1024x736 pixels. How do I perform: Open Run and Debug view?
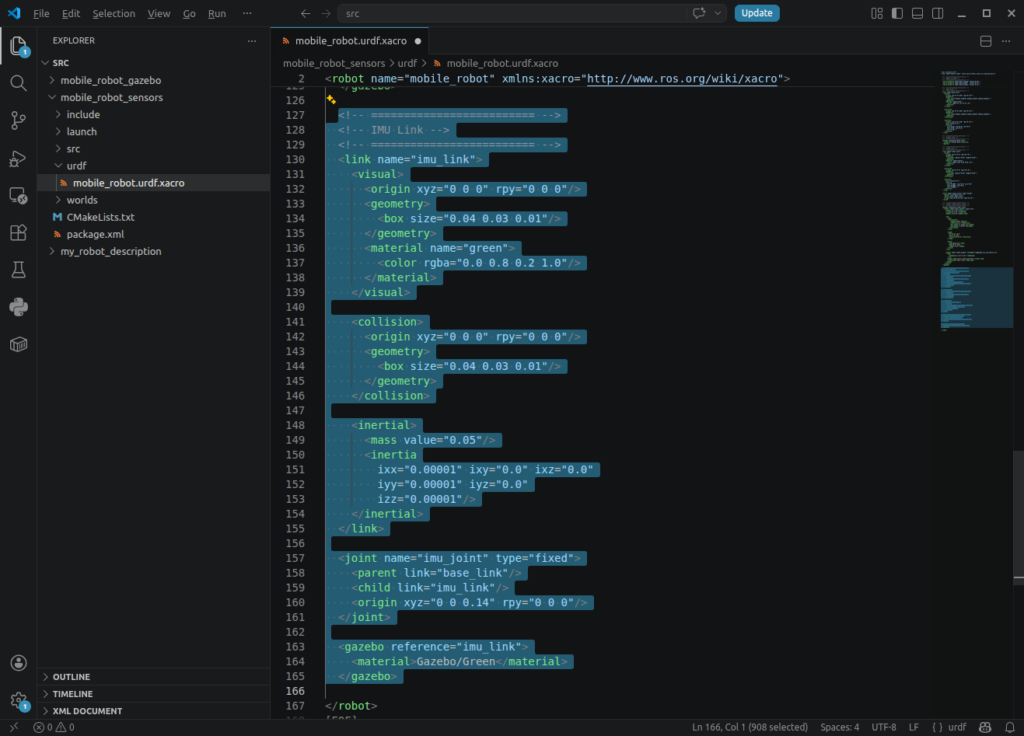(x=18, y=158)
